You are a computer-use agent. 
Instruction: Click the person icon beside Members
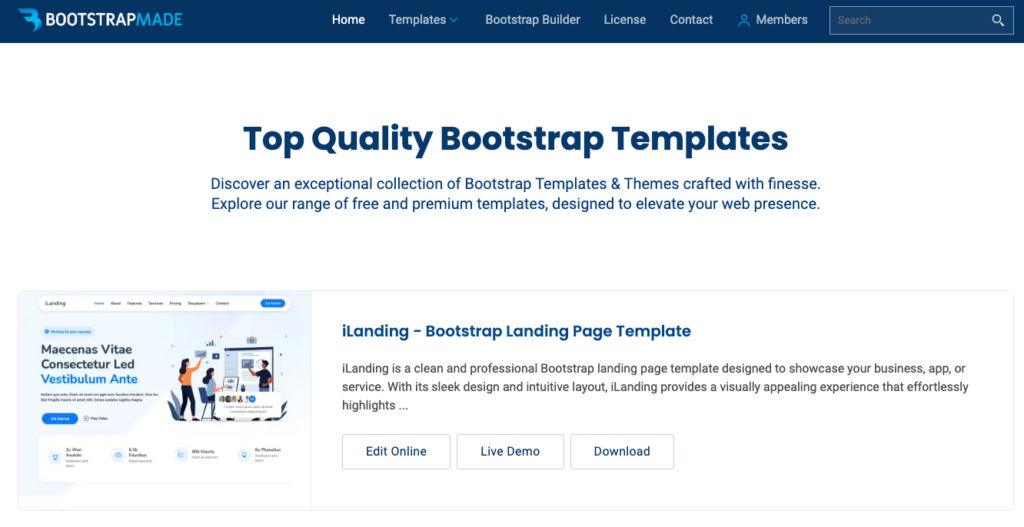(x=743, y=20)
